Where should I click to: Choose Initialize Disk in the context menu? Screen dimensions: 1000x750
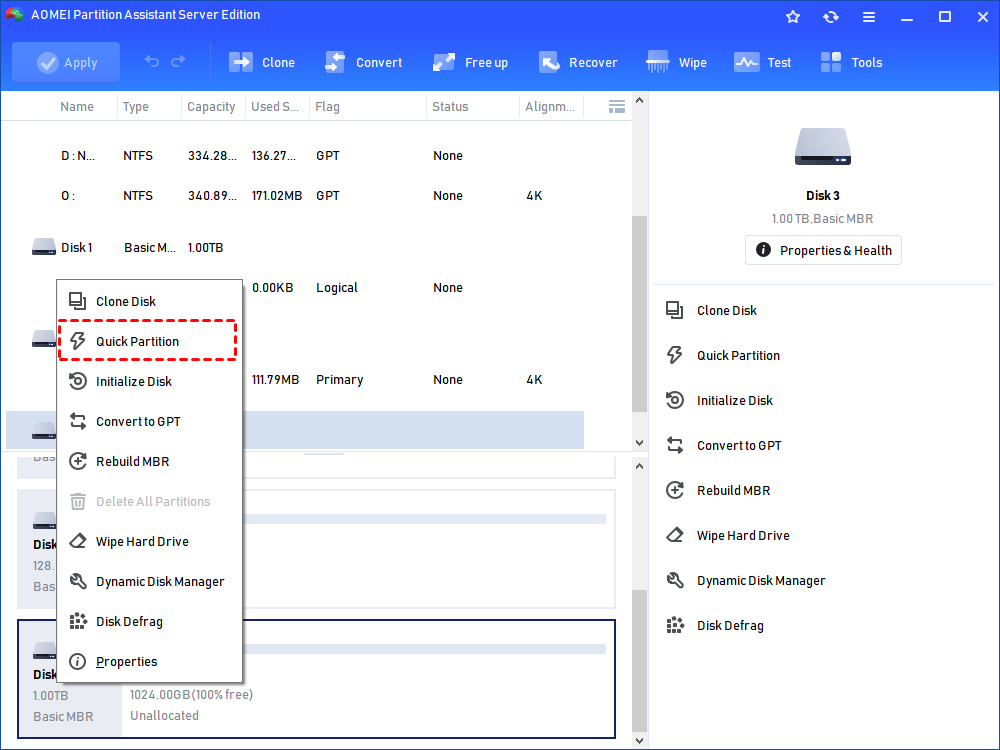pos(149,381)
